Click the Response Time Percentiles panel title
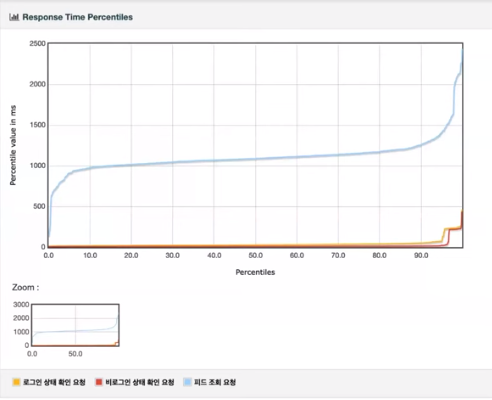Screen dimensions: 492x400 [77, 17]
